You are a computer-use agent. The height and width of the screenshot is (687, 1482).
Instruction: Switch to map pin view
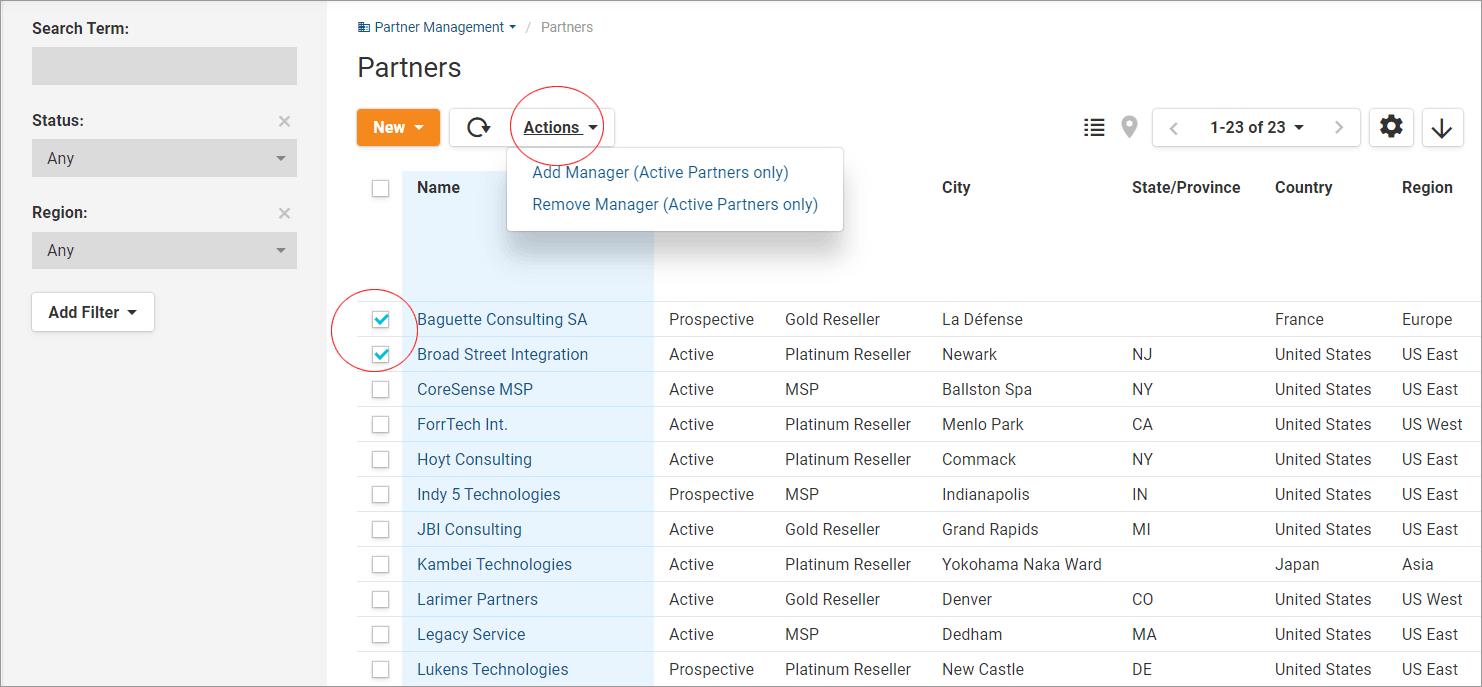1129,127
